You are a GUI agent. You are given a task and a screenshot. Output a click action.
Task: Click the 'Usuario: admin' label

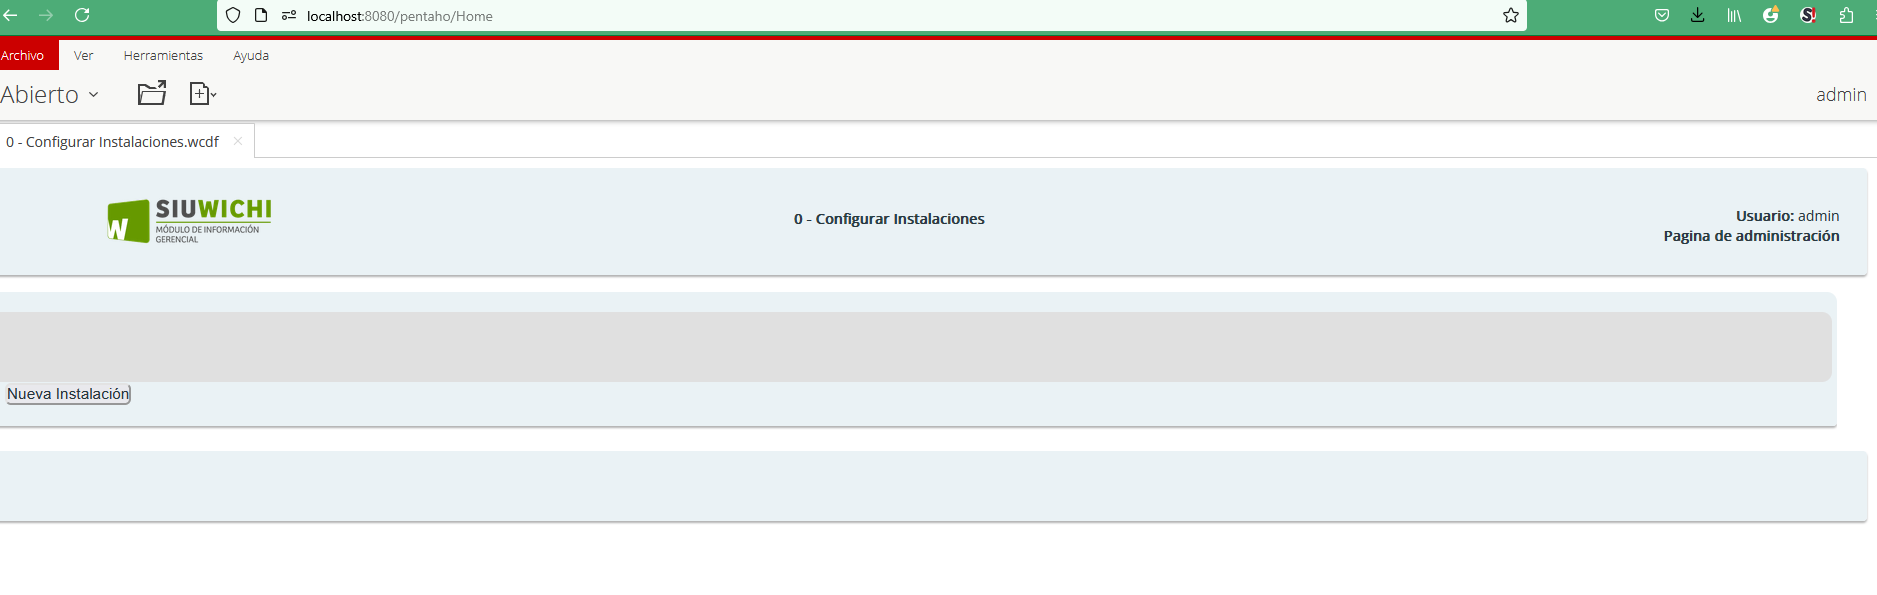point(1787,216)
